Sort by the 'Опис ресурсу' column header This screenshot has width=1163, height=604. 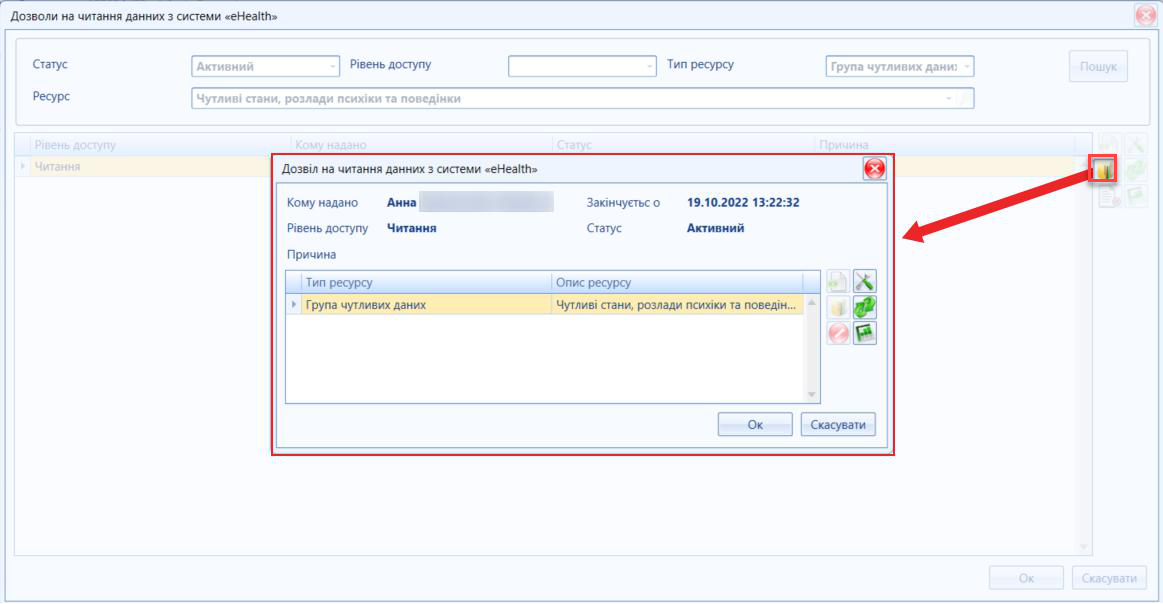tap(677, 283)
